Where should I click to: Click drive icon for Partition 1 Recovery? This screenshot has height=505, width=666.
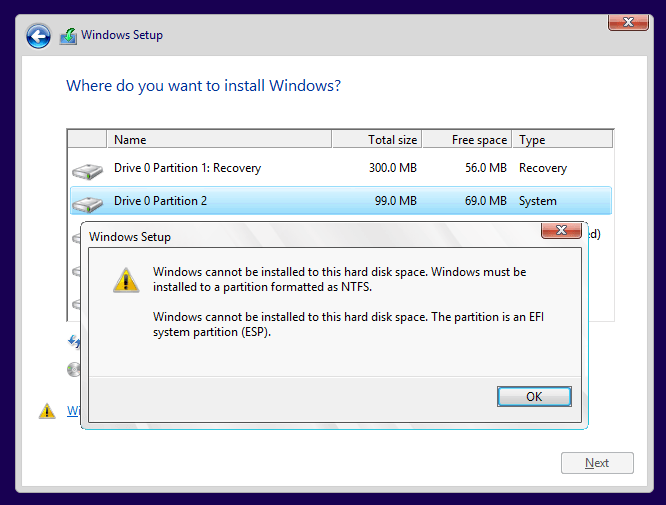(87, 170)
